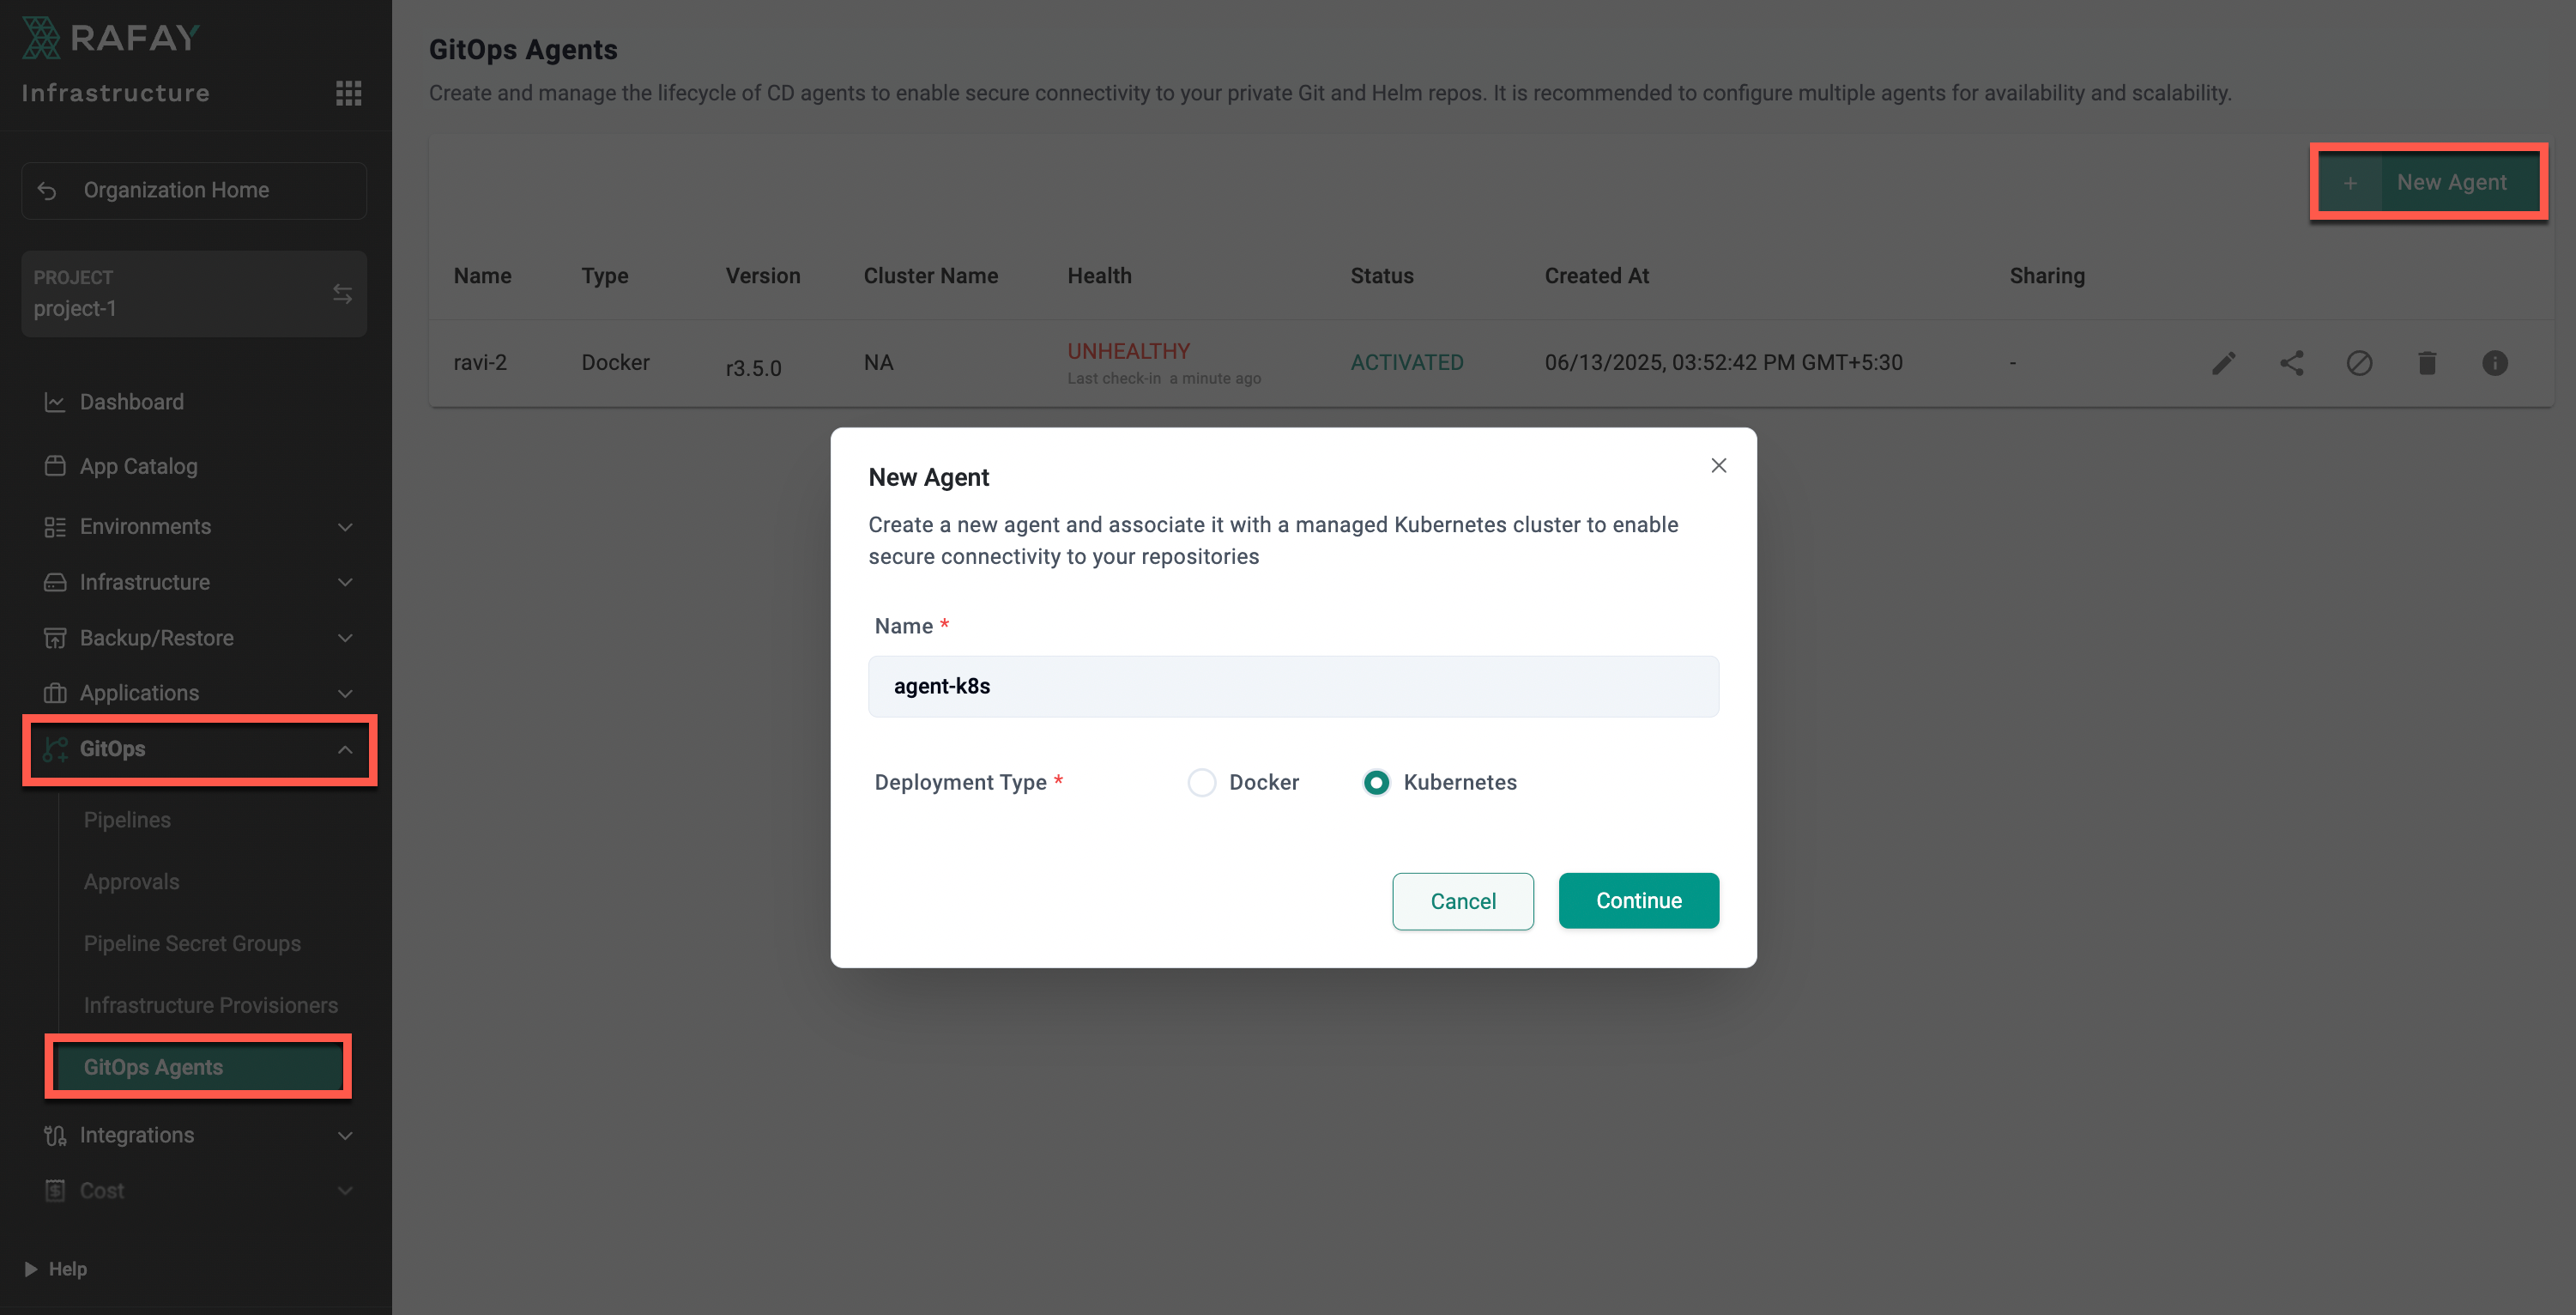
Task: Click the 06/13/2025 created-at timestamp
Action: 1723,363
